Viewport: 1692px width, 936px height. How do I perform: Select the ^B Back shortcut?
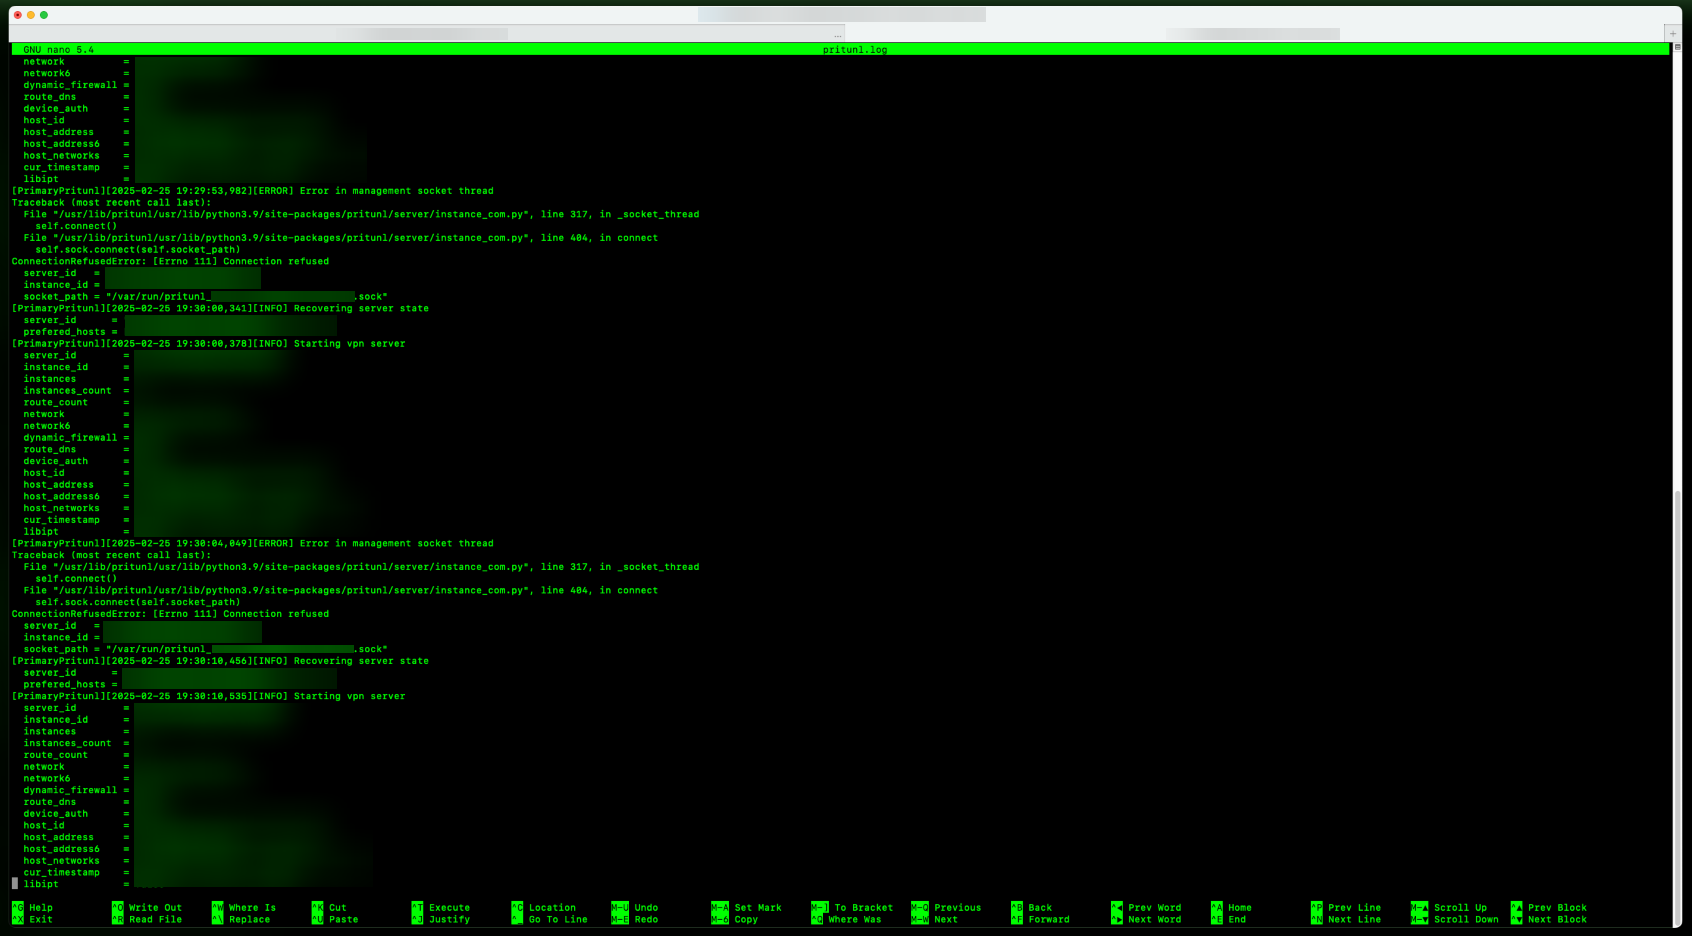[1032, 908]
